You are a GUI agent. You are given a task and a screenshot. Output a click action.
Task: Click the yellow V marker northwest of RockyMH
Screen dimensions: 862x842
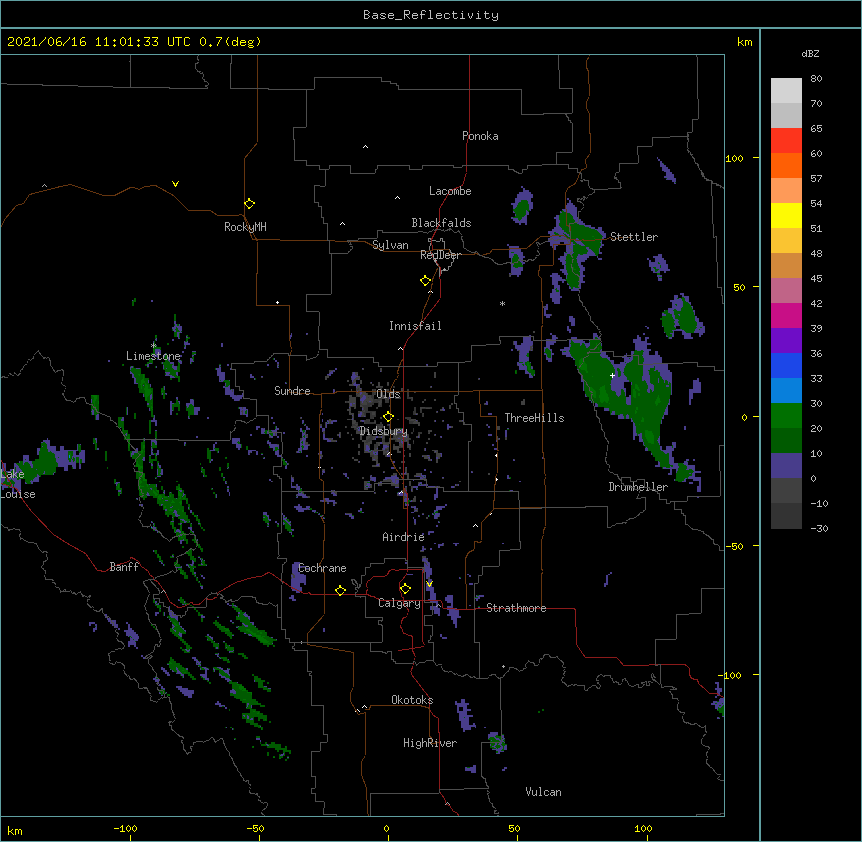click(x=175, y=184)
